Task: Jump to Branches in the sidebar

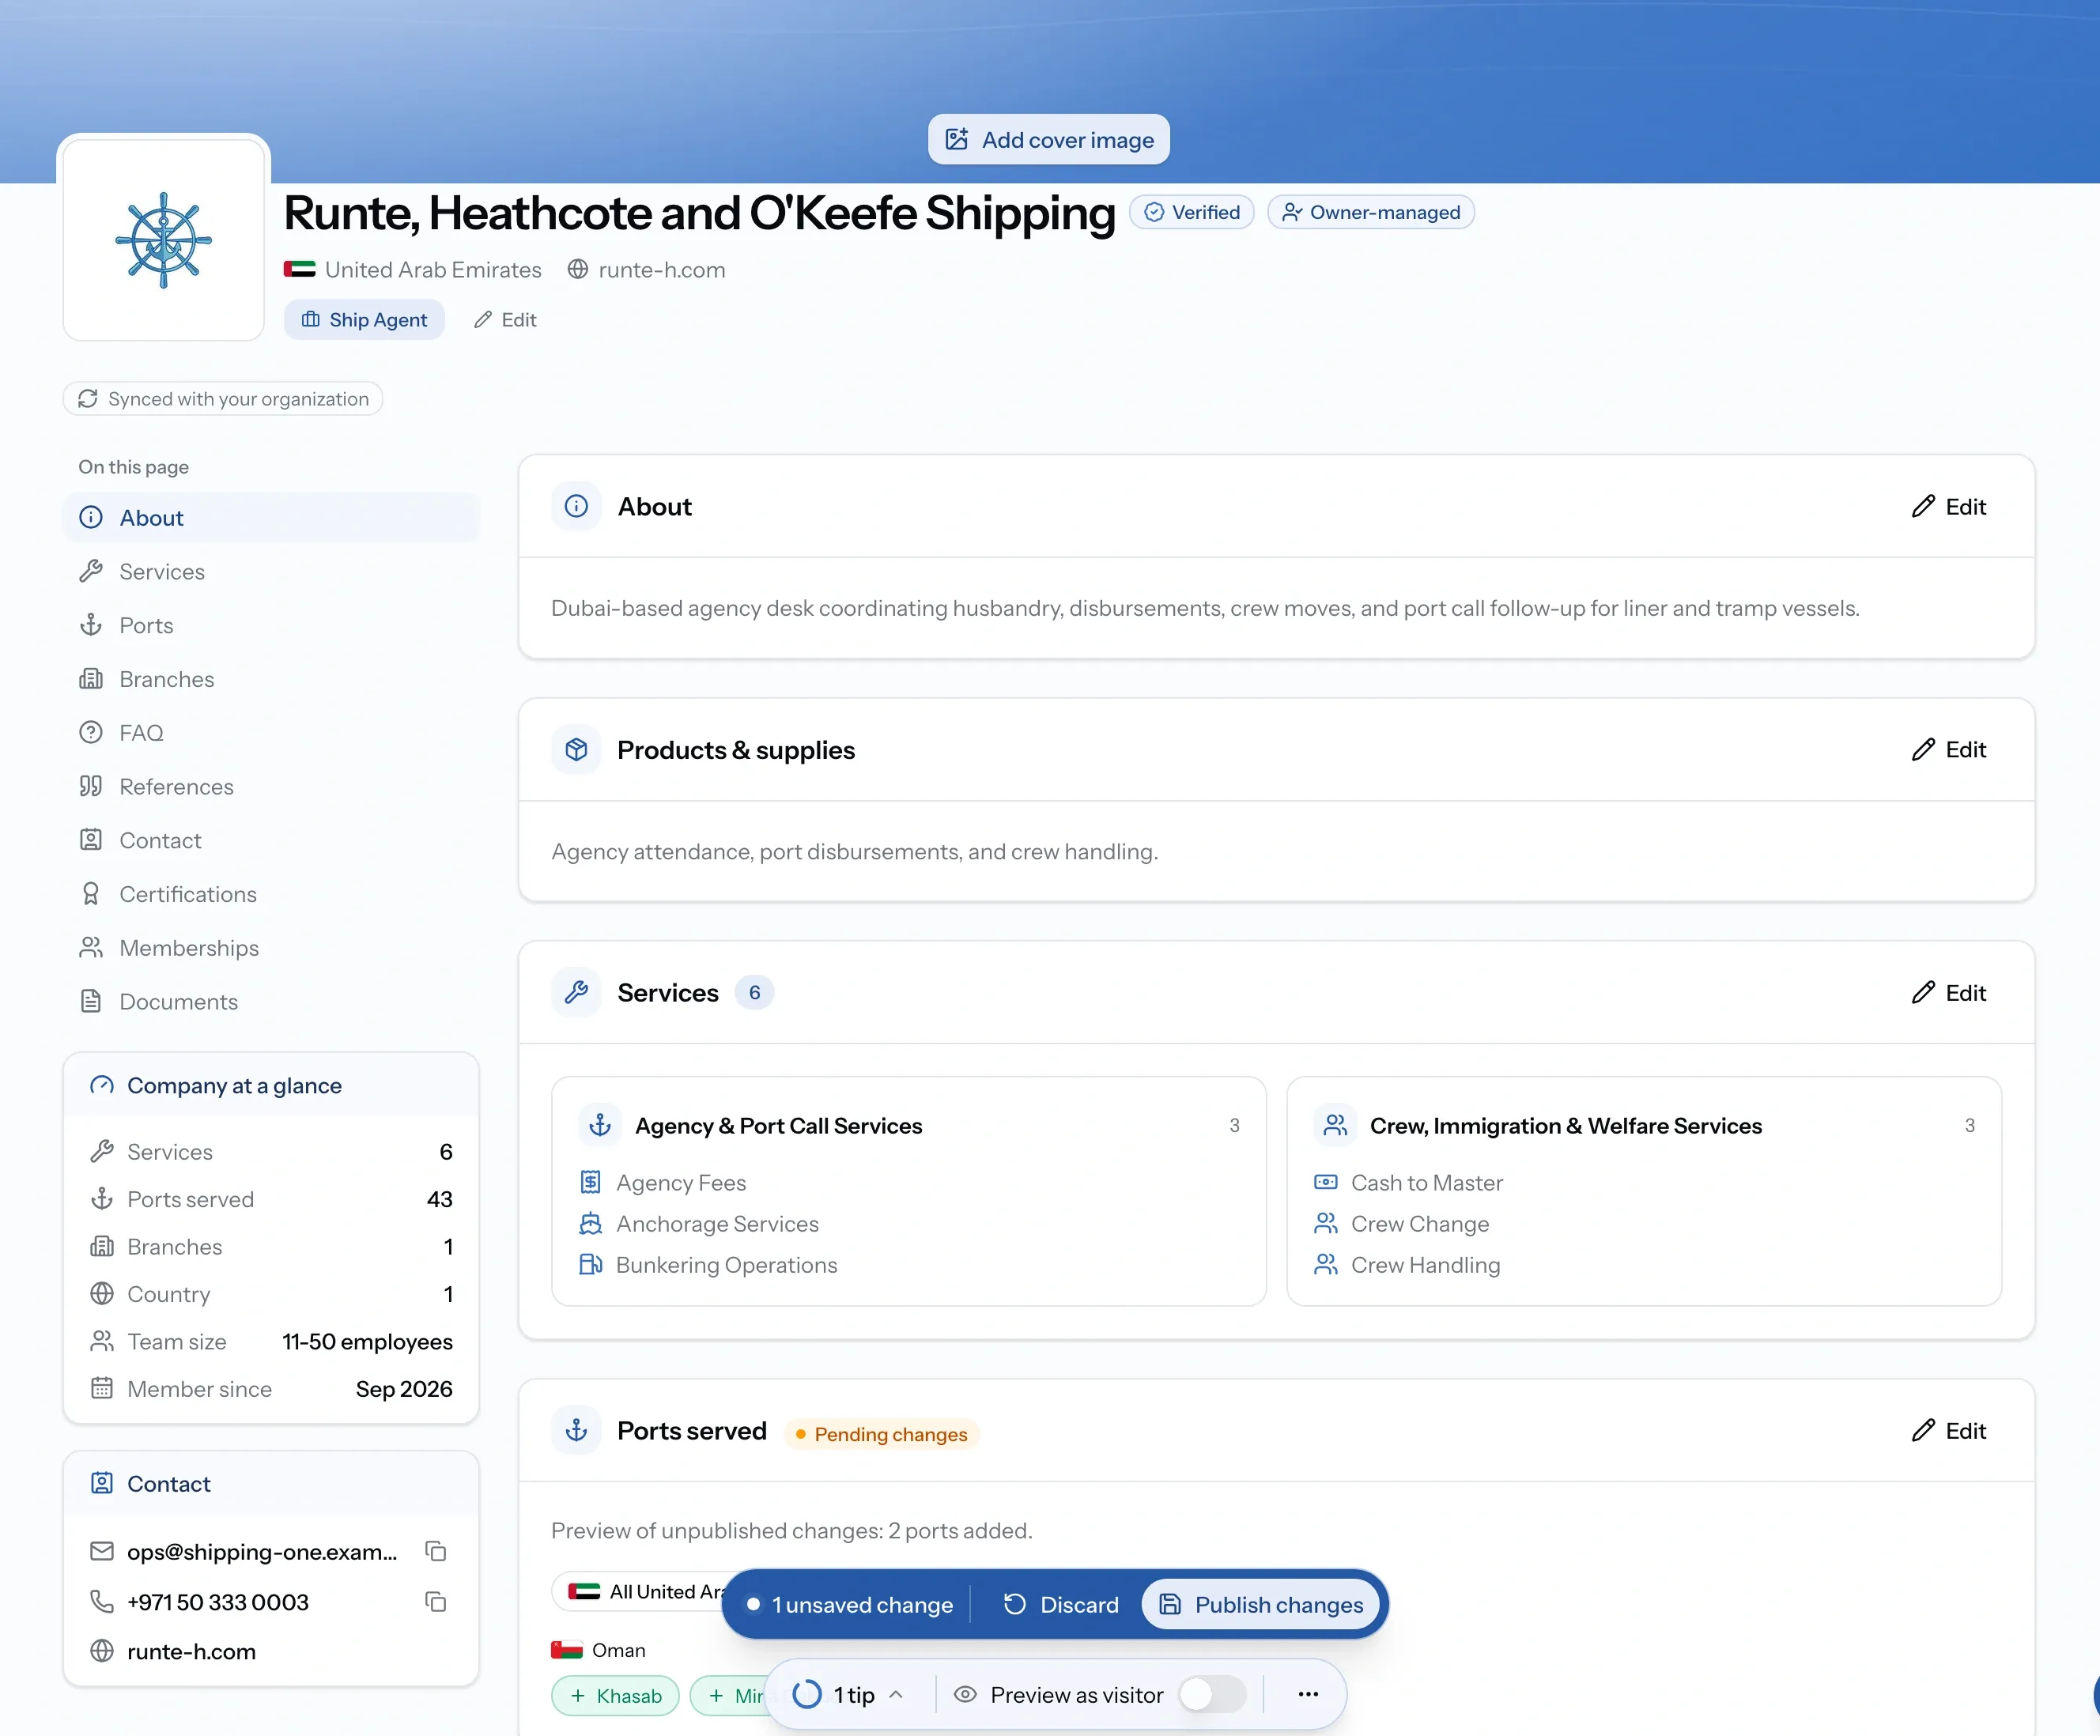Action: click(x=271, y=679)
